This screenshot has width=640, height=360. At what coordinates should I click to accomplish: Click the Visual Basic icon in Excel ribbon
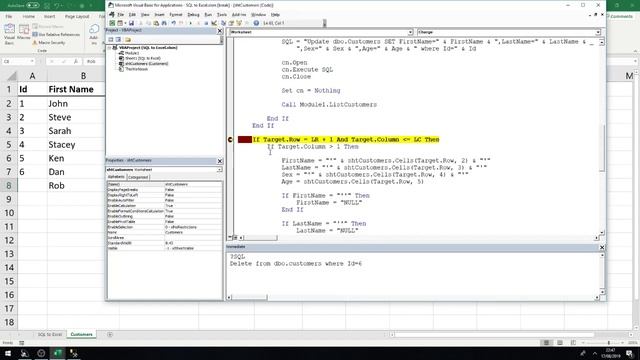[x=9, y=34]
